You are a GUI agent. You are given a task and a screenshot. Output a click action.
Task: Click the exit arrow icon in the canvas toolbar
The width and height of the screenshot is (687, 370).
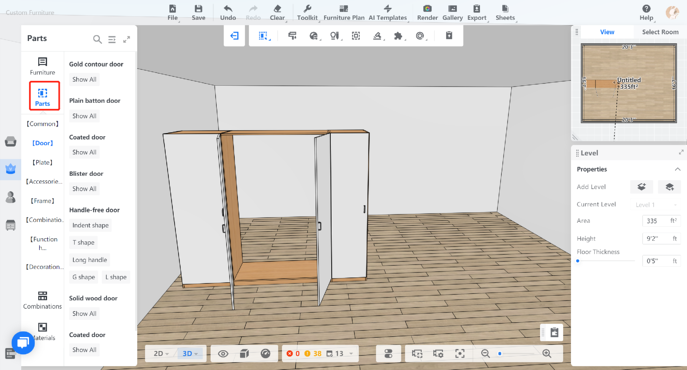point(234,36)
